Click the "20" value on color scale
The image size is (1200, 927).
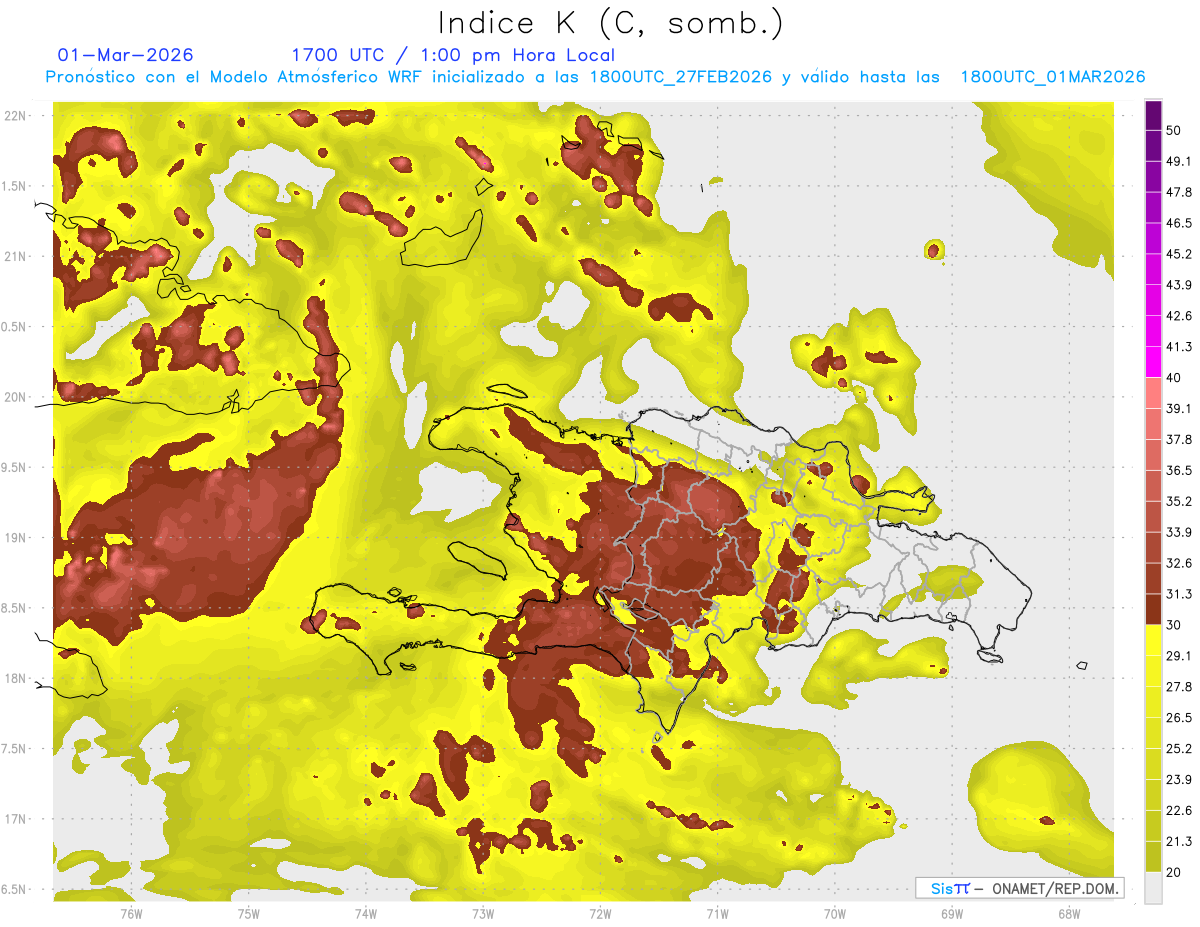tap(1175, 873)
